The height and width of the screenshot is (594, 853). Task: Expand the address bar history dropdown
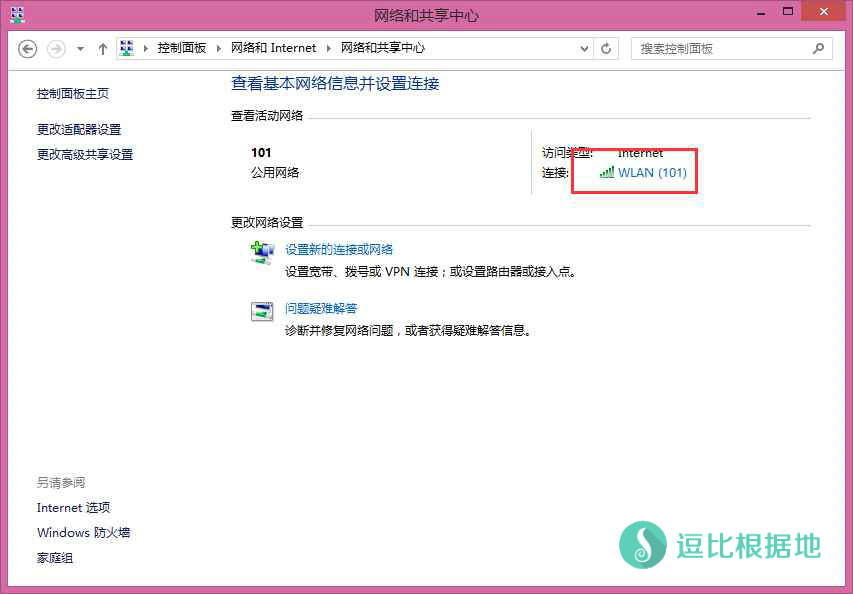coord(584,48)
